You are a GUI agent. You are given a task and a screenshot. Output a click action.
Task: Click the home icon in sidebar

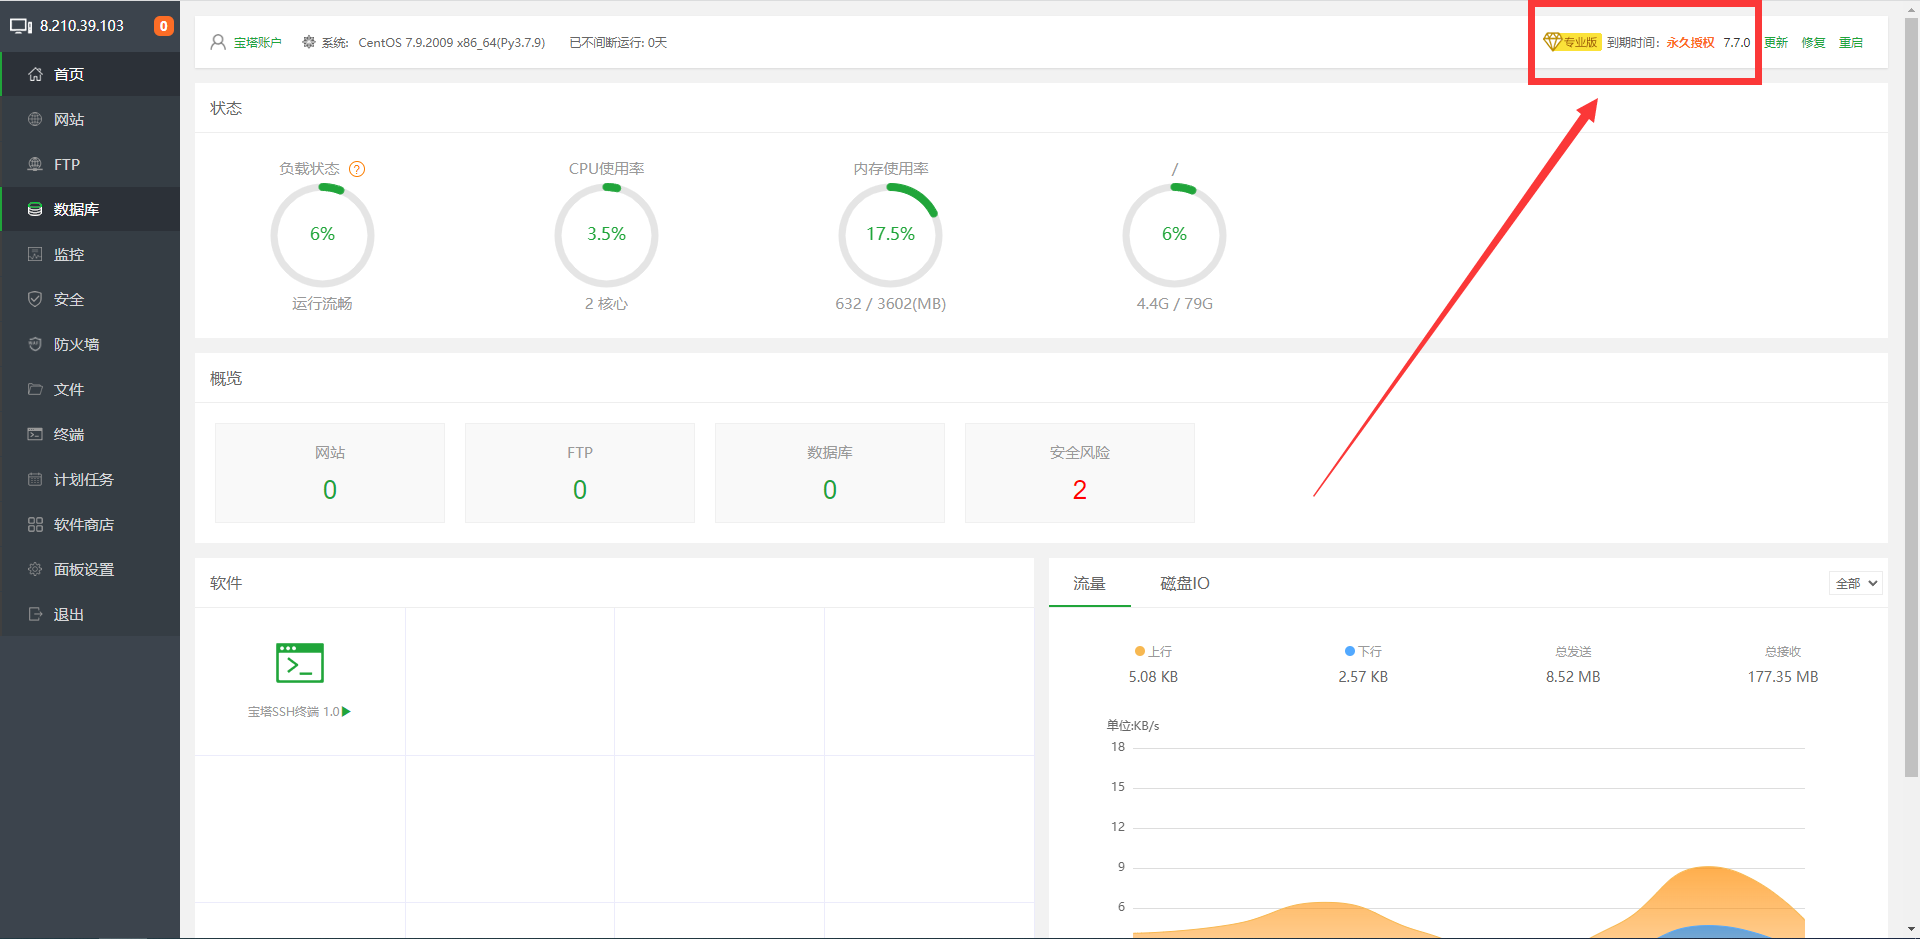point(35,75)
